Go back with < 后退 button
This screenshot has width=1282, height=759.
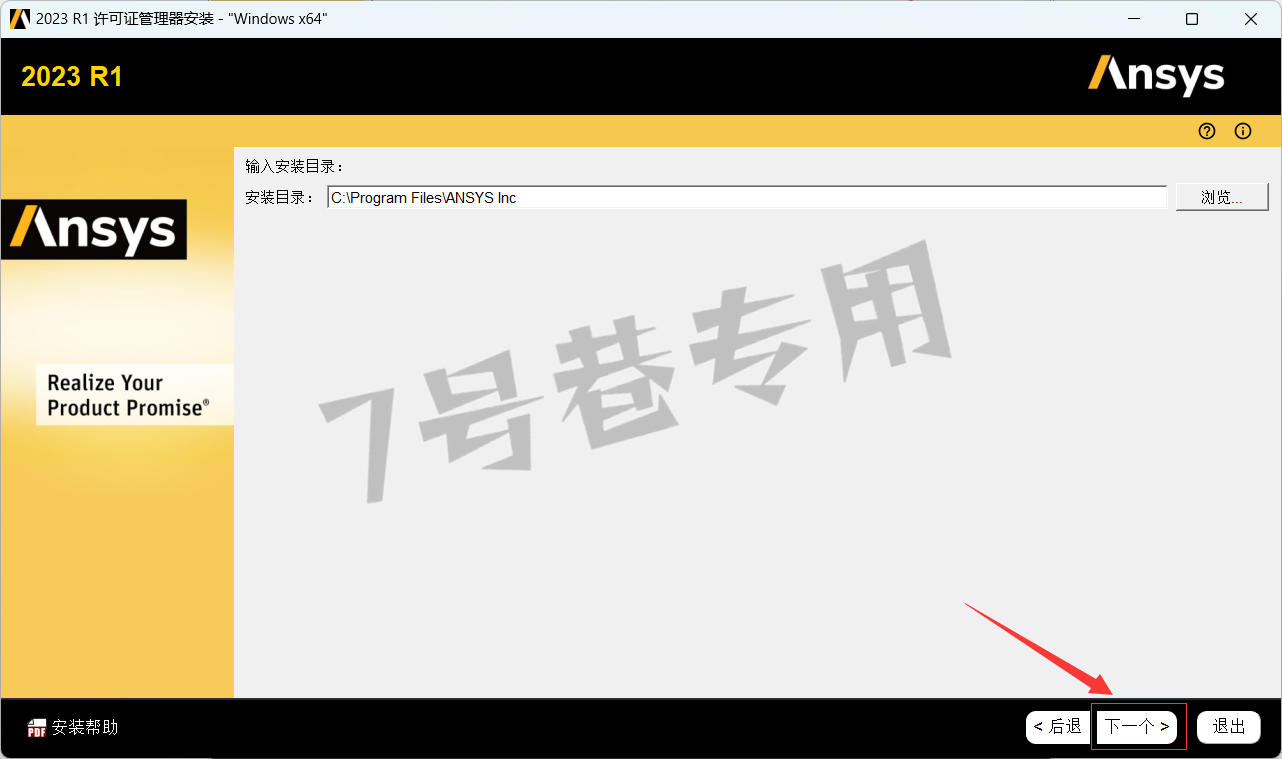[x=1057, y=727]
